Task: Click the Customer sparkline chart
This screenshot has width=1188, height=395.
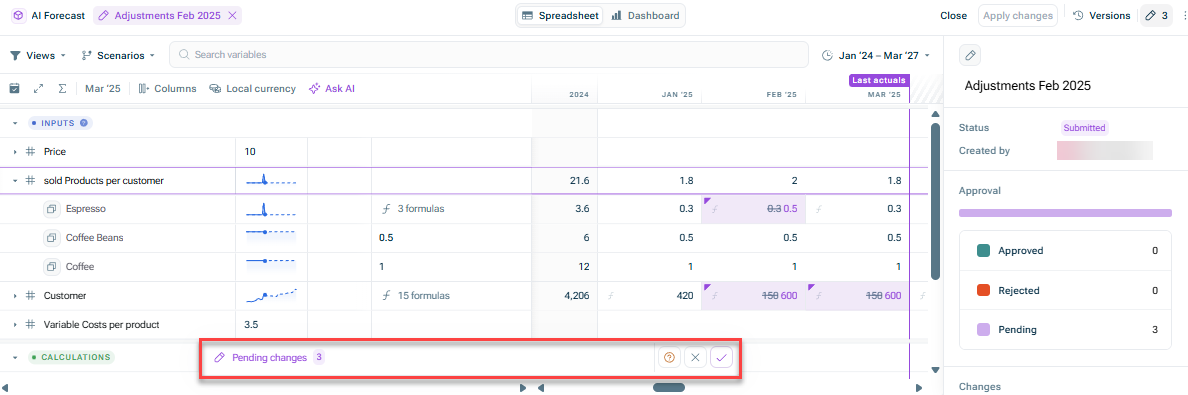Action: click(x=271, y=295)
